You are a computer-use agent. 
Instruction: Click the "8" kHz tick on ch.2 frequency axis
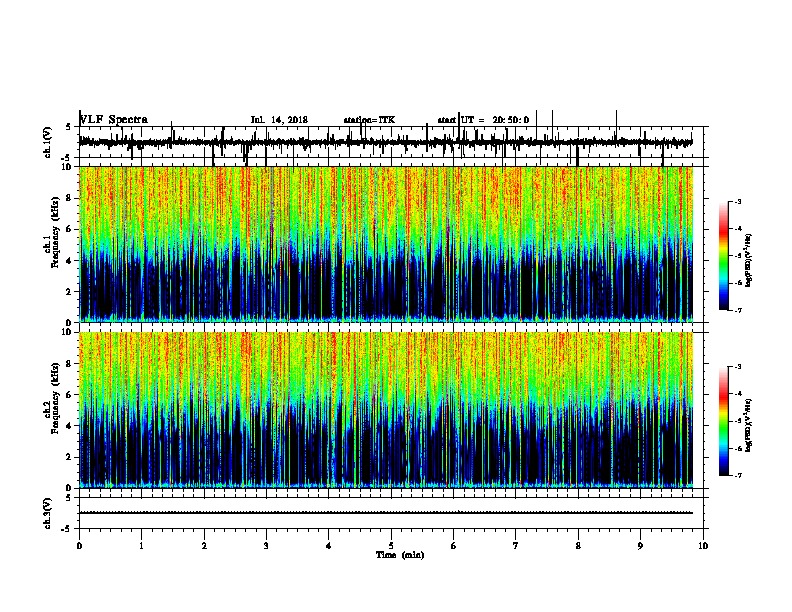point(69,364)
